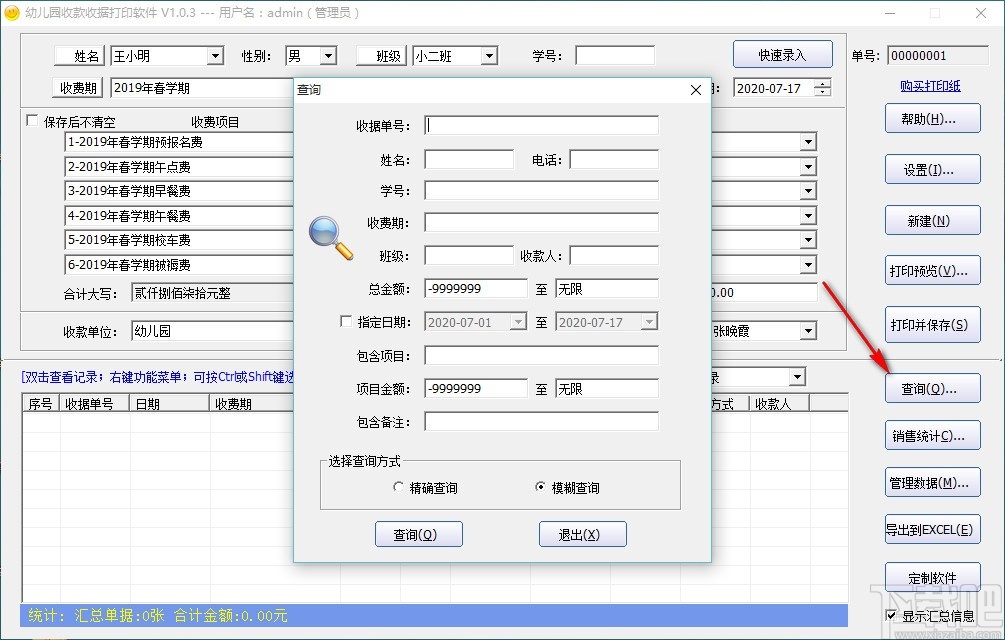The image size is (1005, 640).
Task: Close the 查询 dialog with the X
Action: [x=696, y=90]
